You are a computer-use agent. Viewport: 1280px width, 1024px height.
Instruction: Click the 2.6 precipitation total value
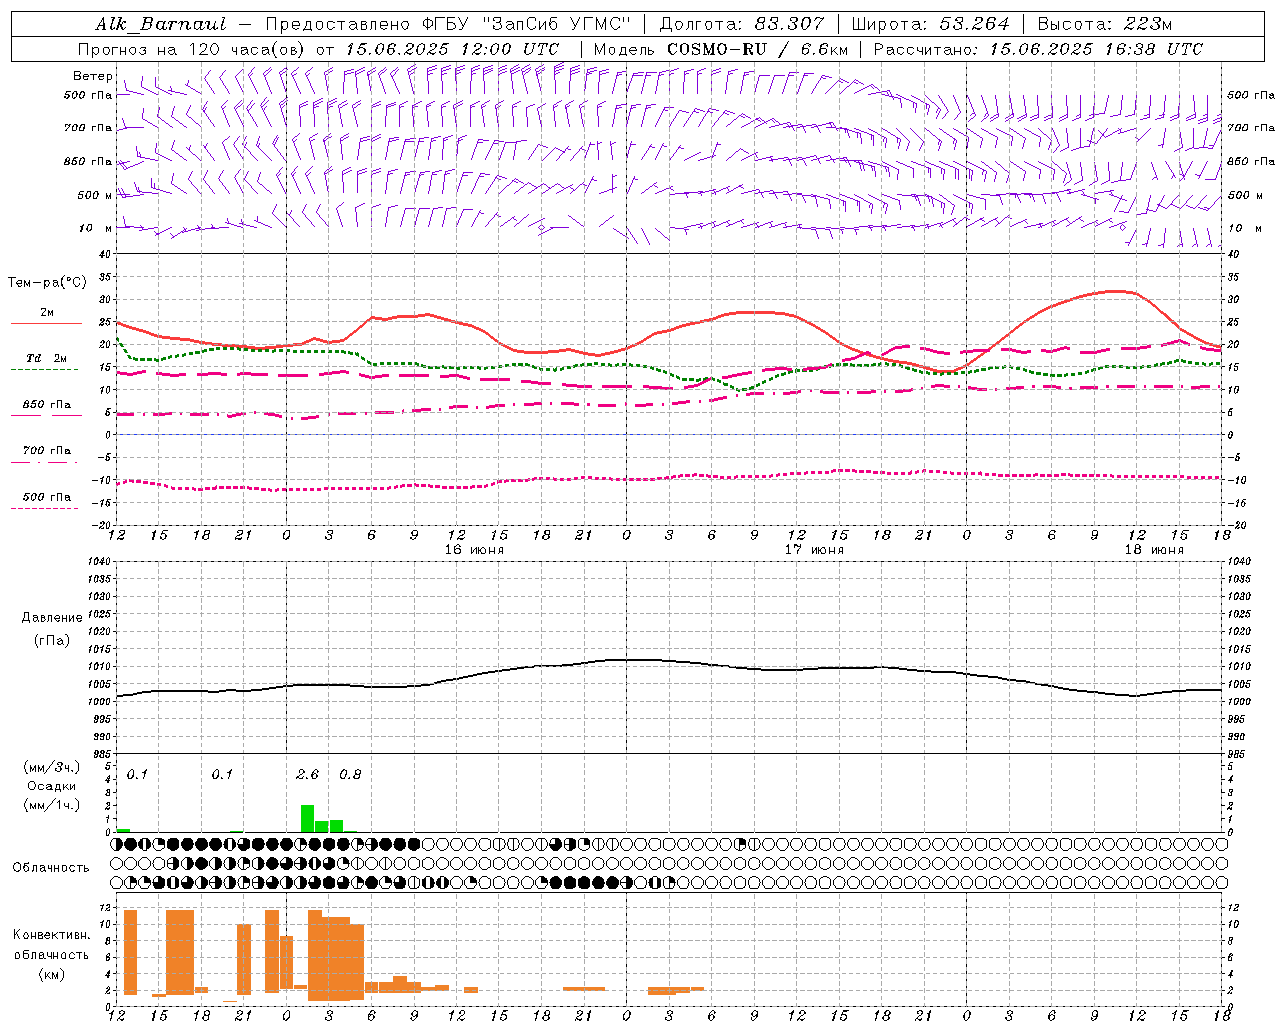[308, 775]
